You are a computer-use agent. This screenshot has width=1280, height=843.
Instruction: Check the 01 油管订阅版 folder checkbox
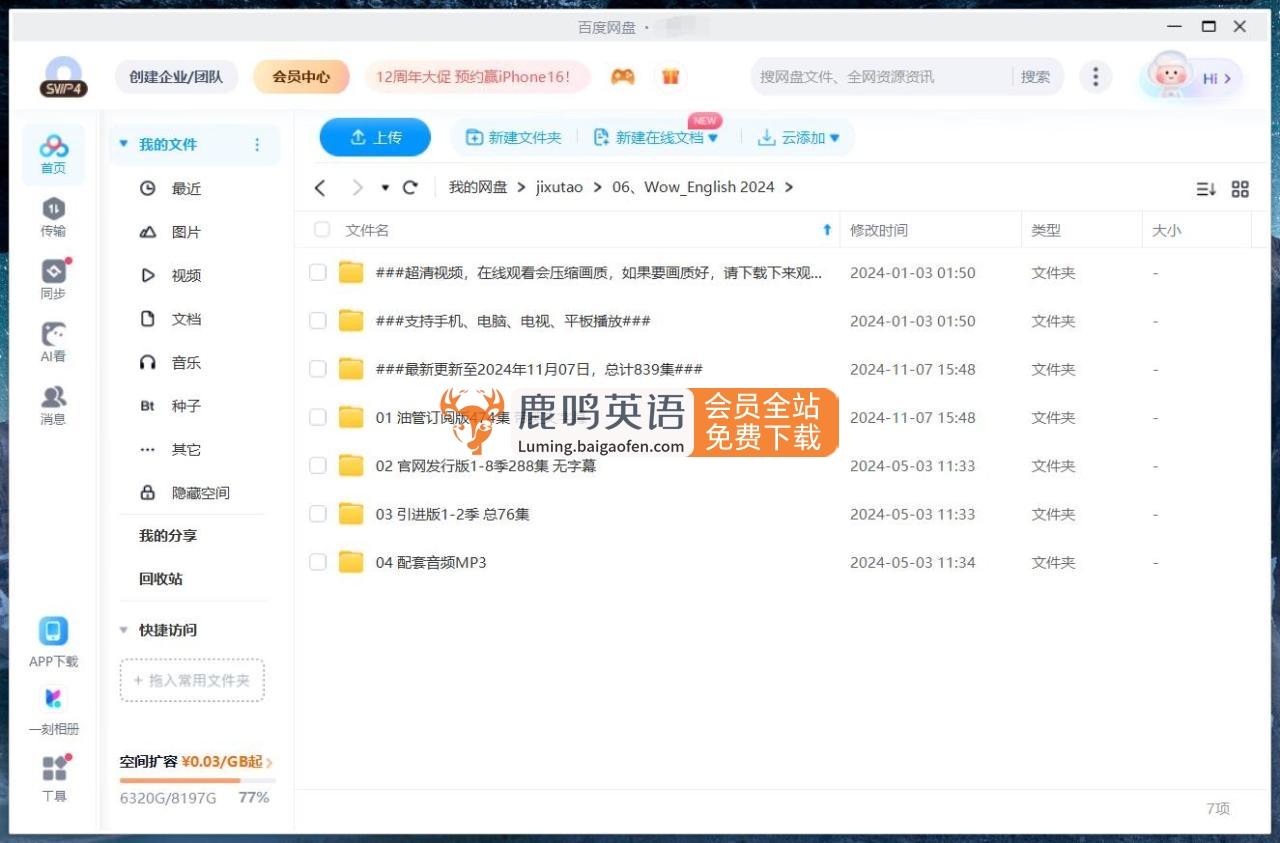click(318, 417)
